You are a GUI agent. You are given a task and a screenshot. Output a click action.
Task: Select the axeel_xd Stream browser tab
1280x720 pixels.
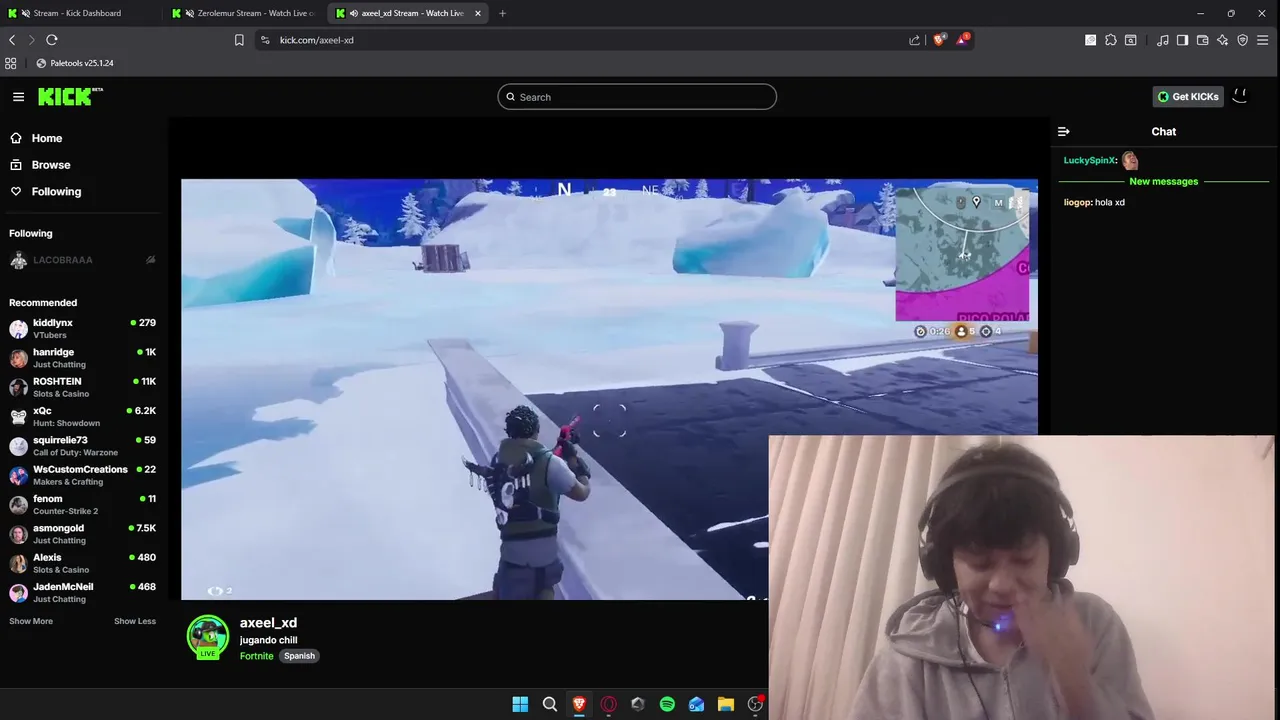point(410,13)
